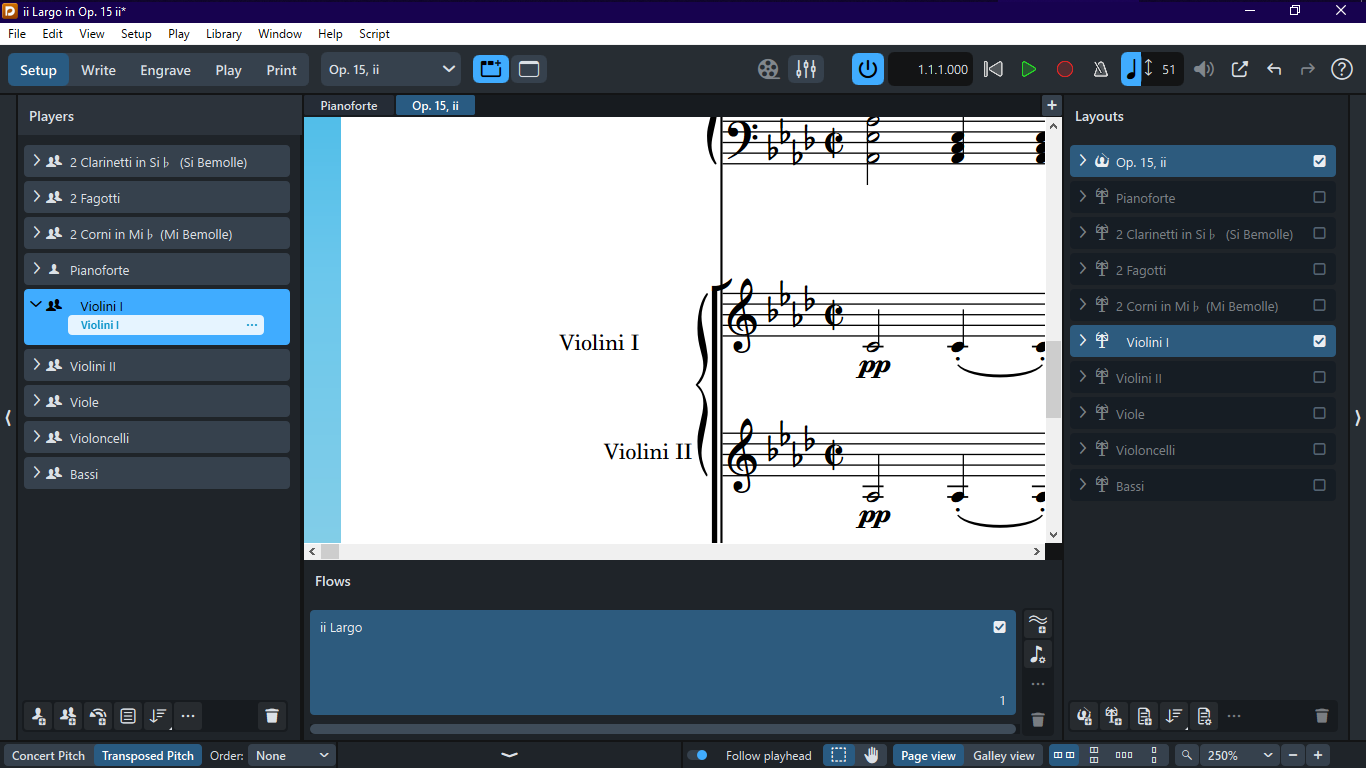Add a custom score layout icon
Viewport: 1366px width, 768px height.
pyautogui.click(x=1144, y=715)
